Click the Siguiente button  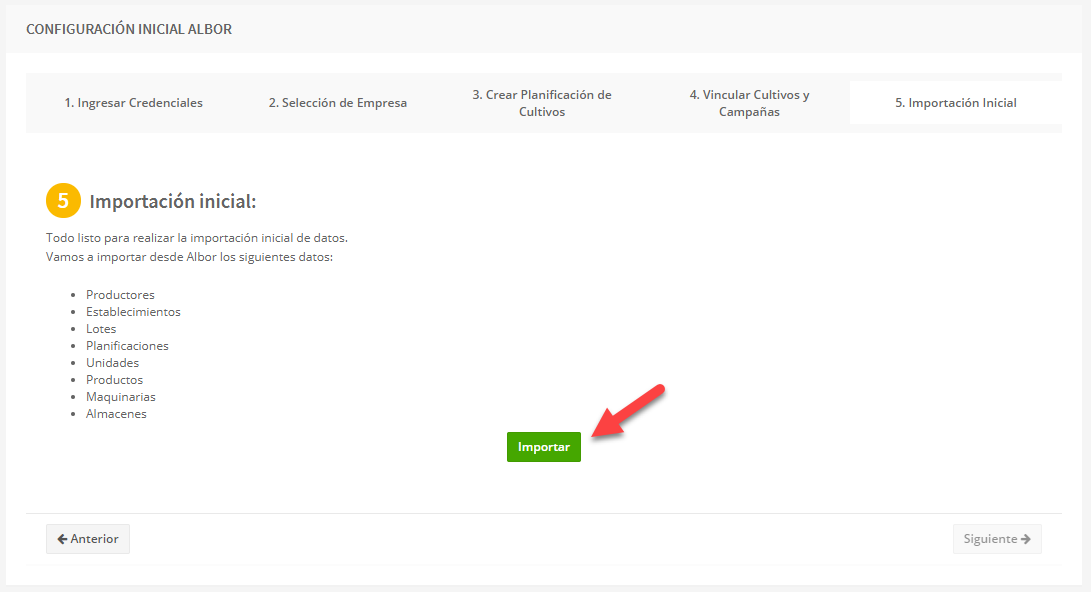(x=997, y=539)
